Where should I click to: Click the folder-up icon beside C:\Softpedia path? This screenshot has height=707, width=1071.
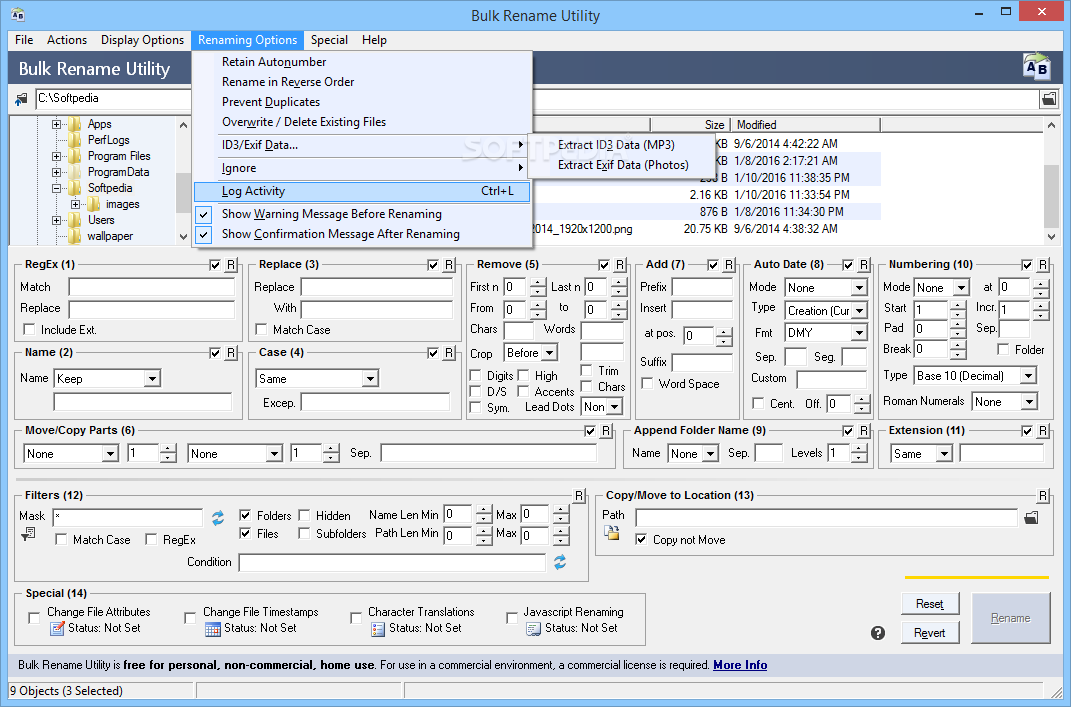point(21,100)
